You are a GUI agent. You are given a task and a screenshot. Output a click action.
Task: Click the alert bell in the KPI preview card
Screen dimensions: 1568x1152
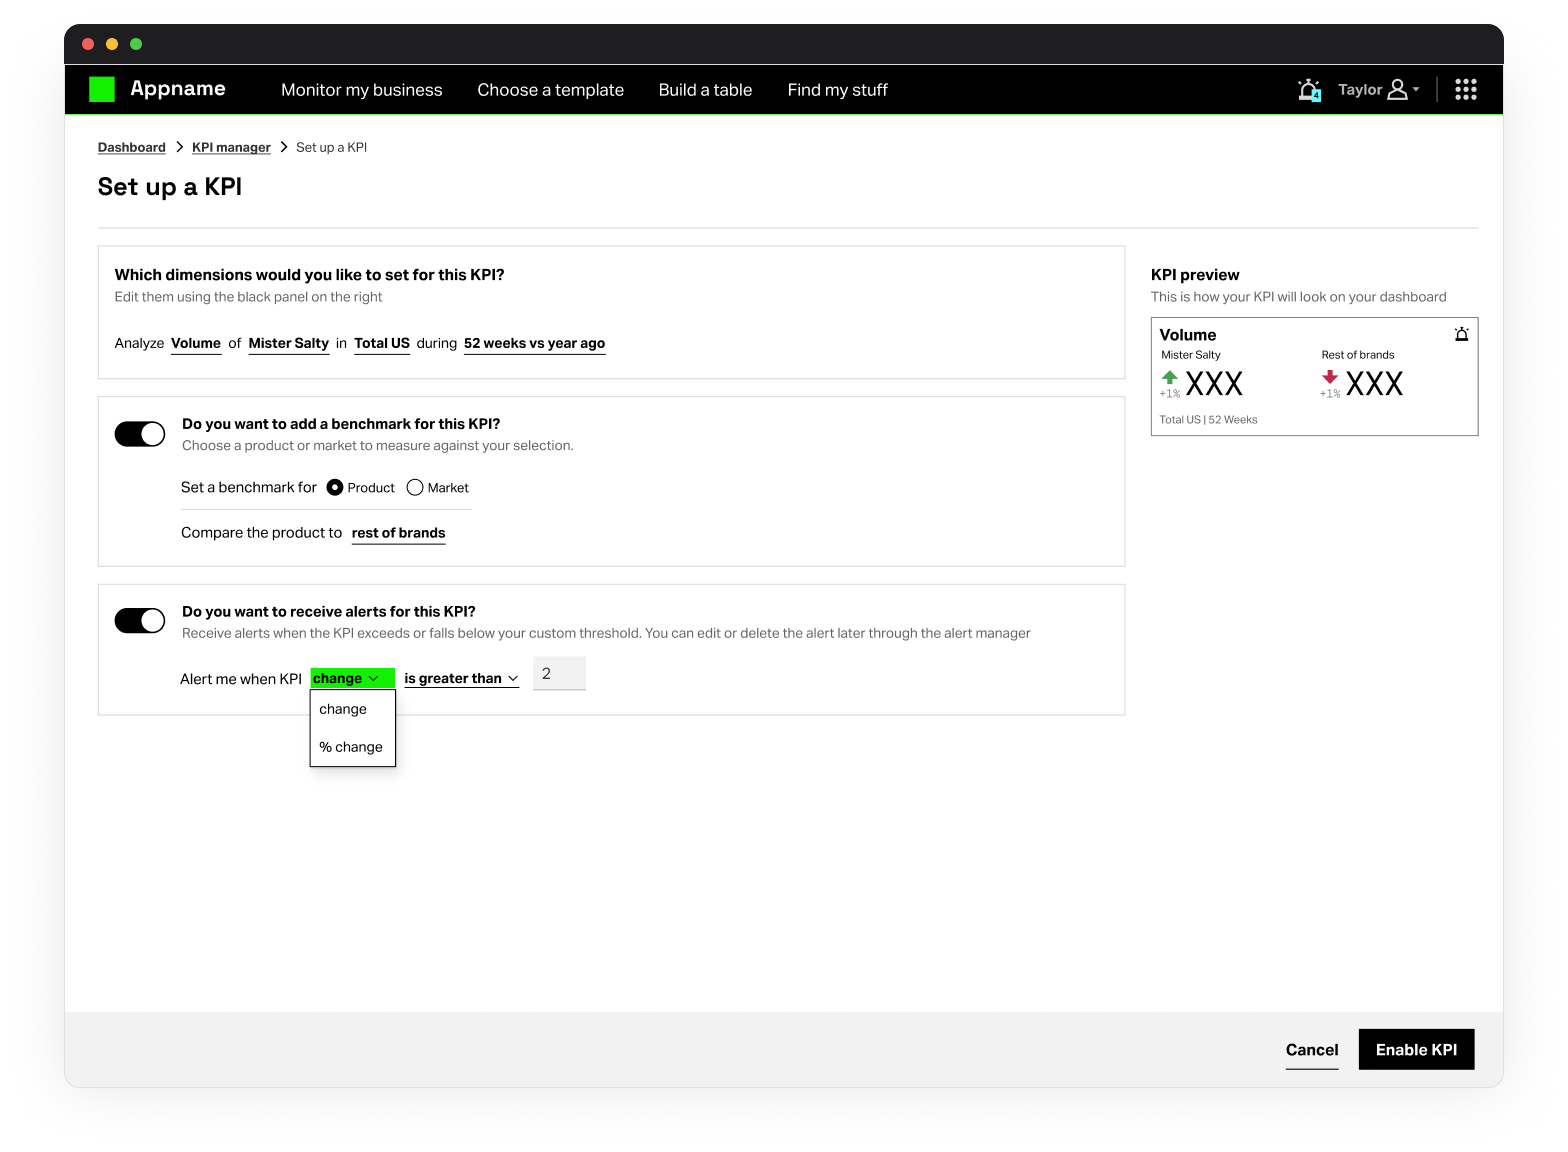(x=1461, y=335)
